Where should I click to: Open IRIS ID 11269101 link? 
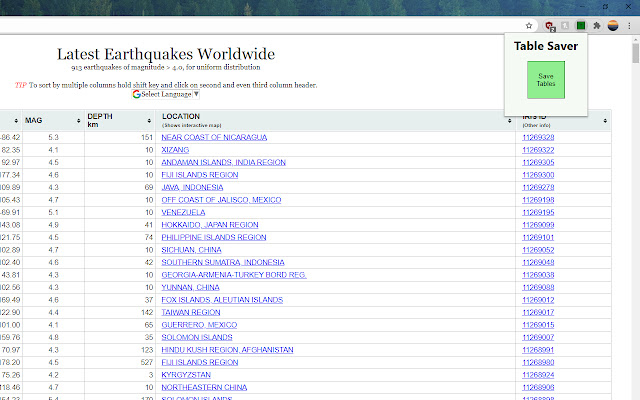(x=538, y=238)
